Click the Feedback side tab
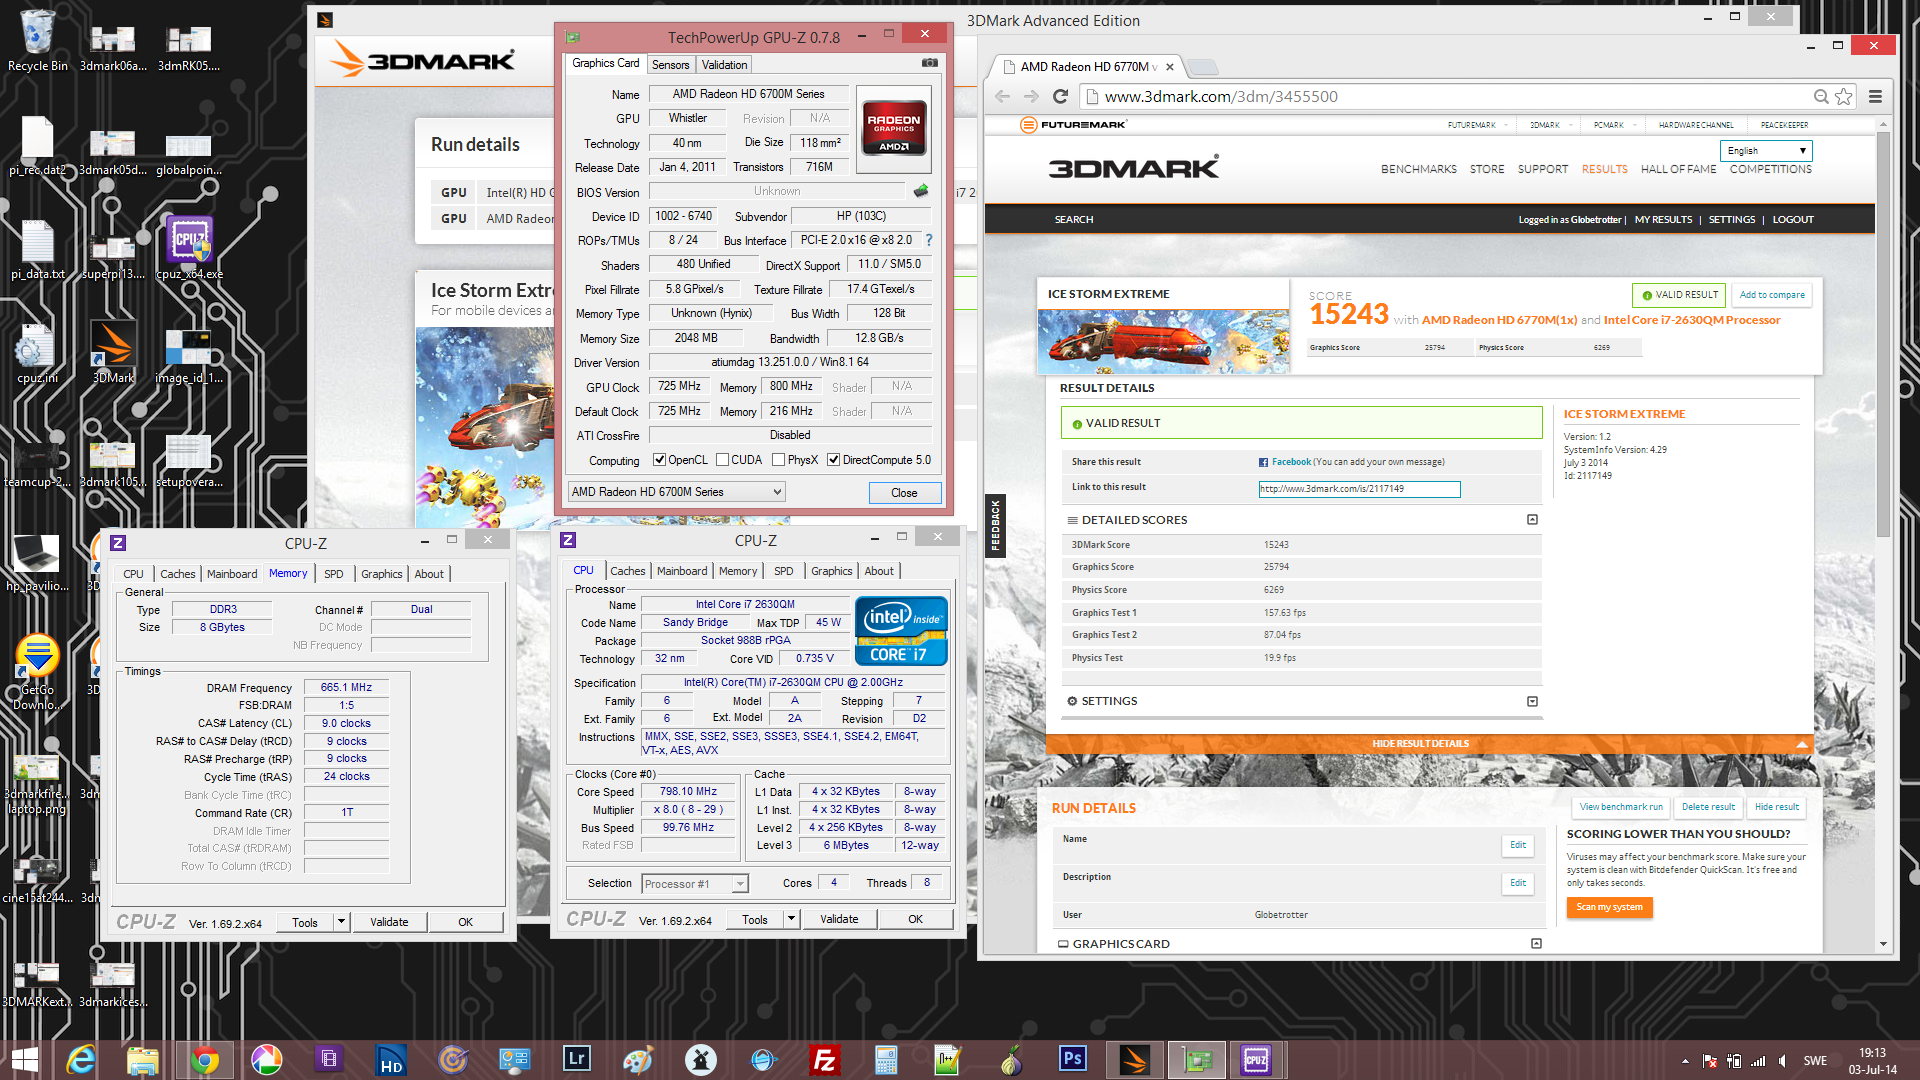Screen dimensions: 1920x1080 coord(995,526)
